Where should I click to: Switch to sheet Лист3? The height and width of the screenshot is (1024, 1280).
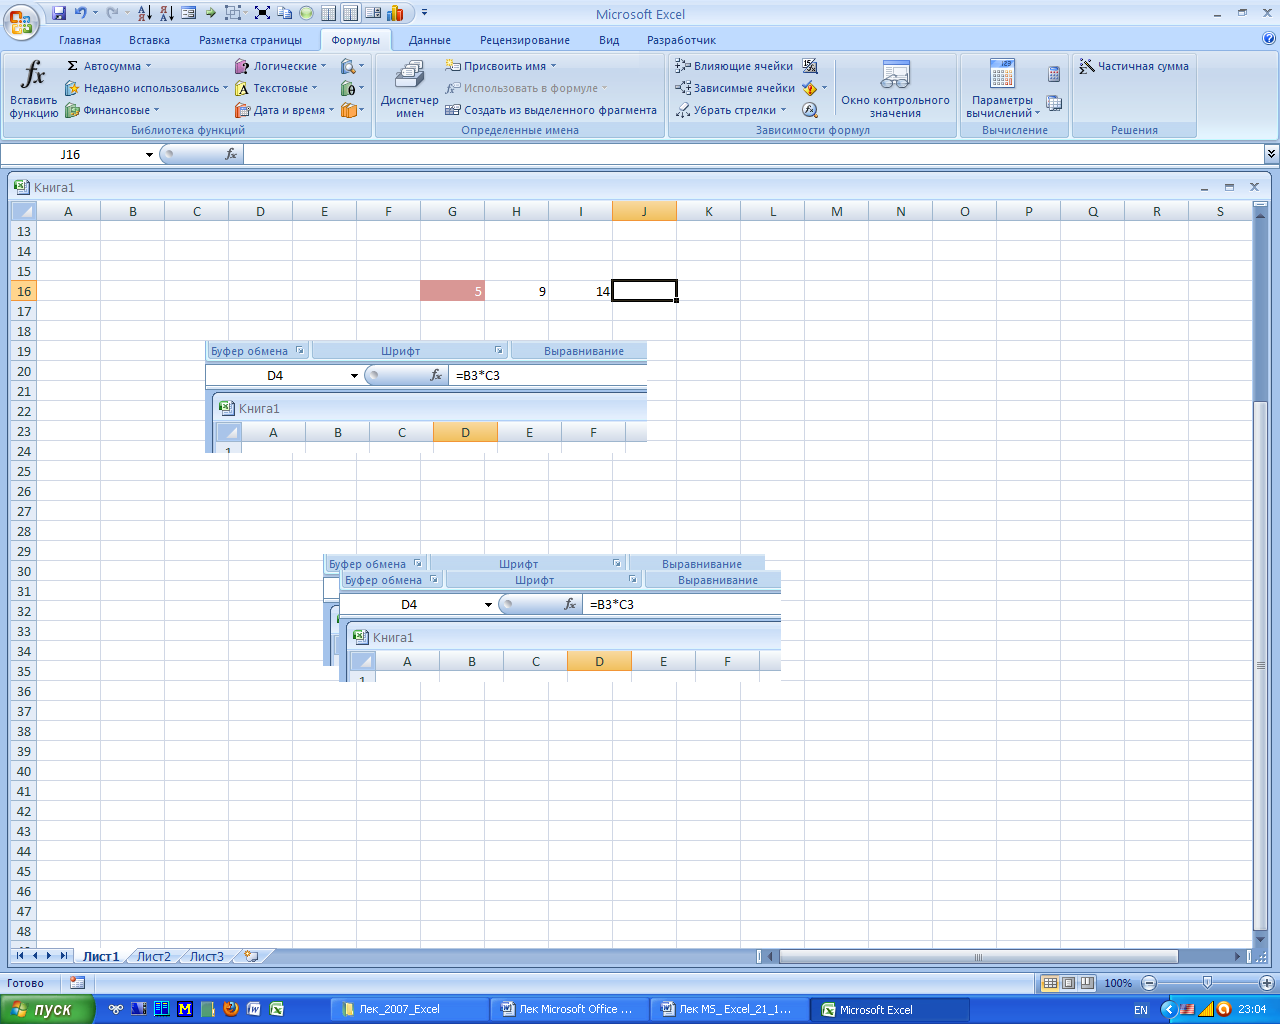pos(207,956)
